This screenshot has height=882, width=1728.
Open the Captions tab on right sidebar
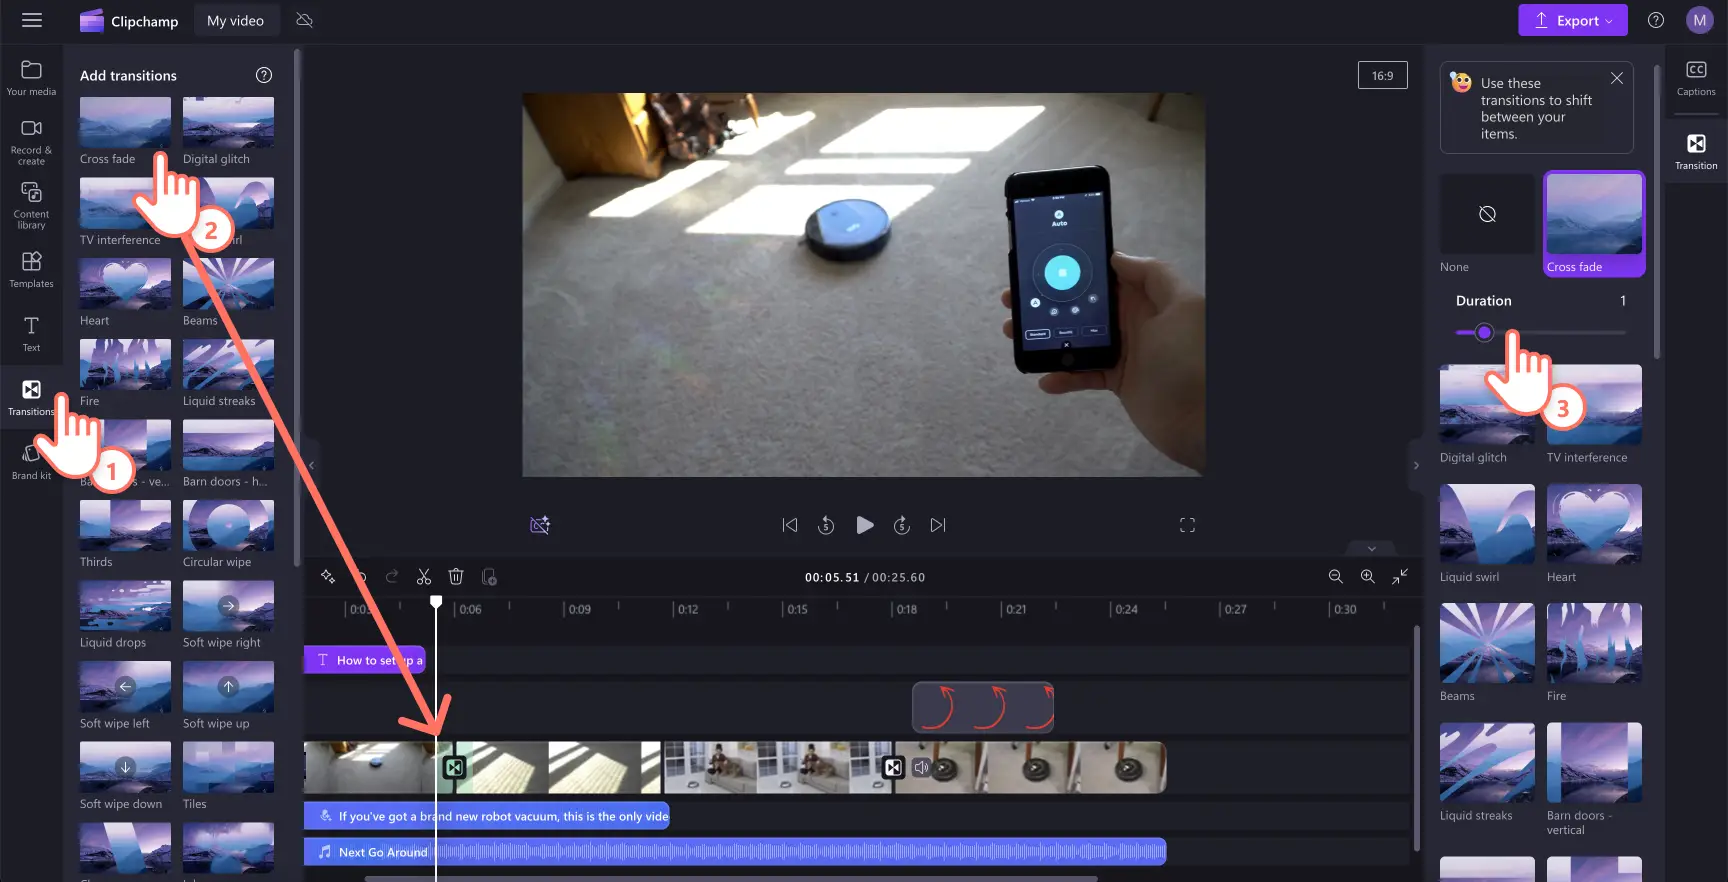tap(1696, 78)
